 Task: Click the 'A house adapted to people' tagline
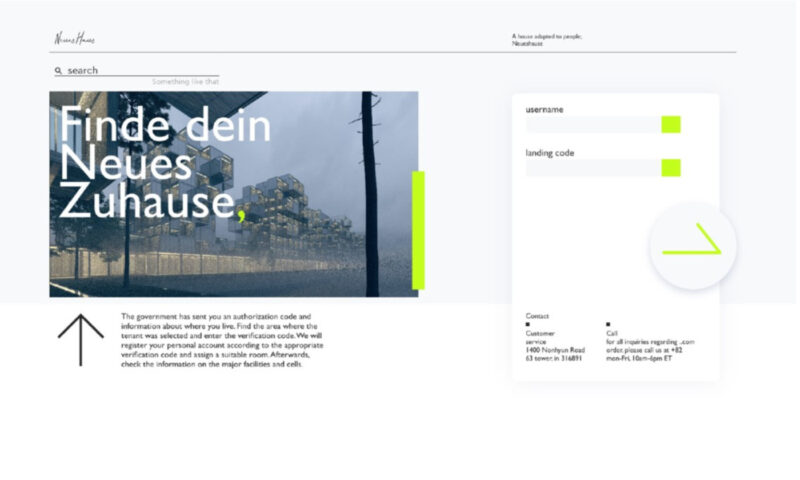(547, 40)
